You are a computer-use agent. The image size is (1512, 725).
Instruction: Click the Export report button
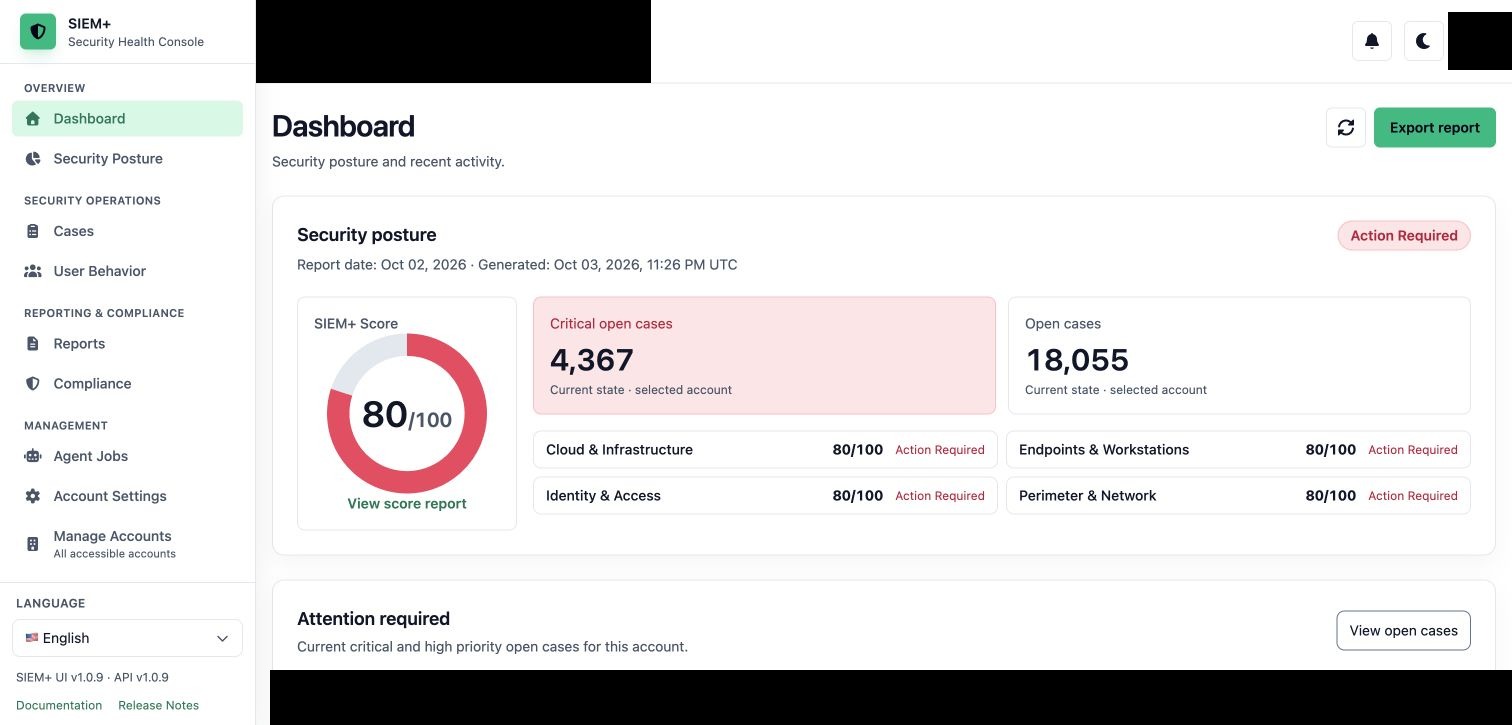point(1434,128)
